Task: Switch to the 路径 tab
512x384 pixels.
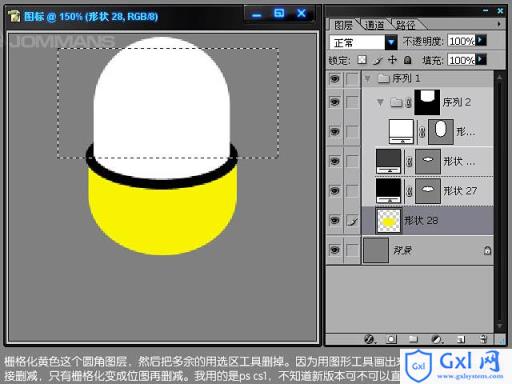Action: pos(405,25)
